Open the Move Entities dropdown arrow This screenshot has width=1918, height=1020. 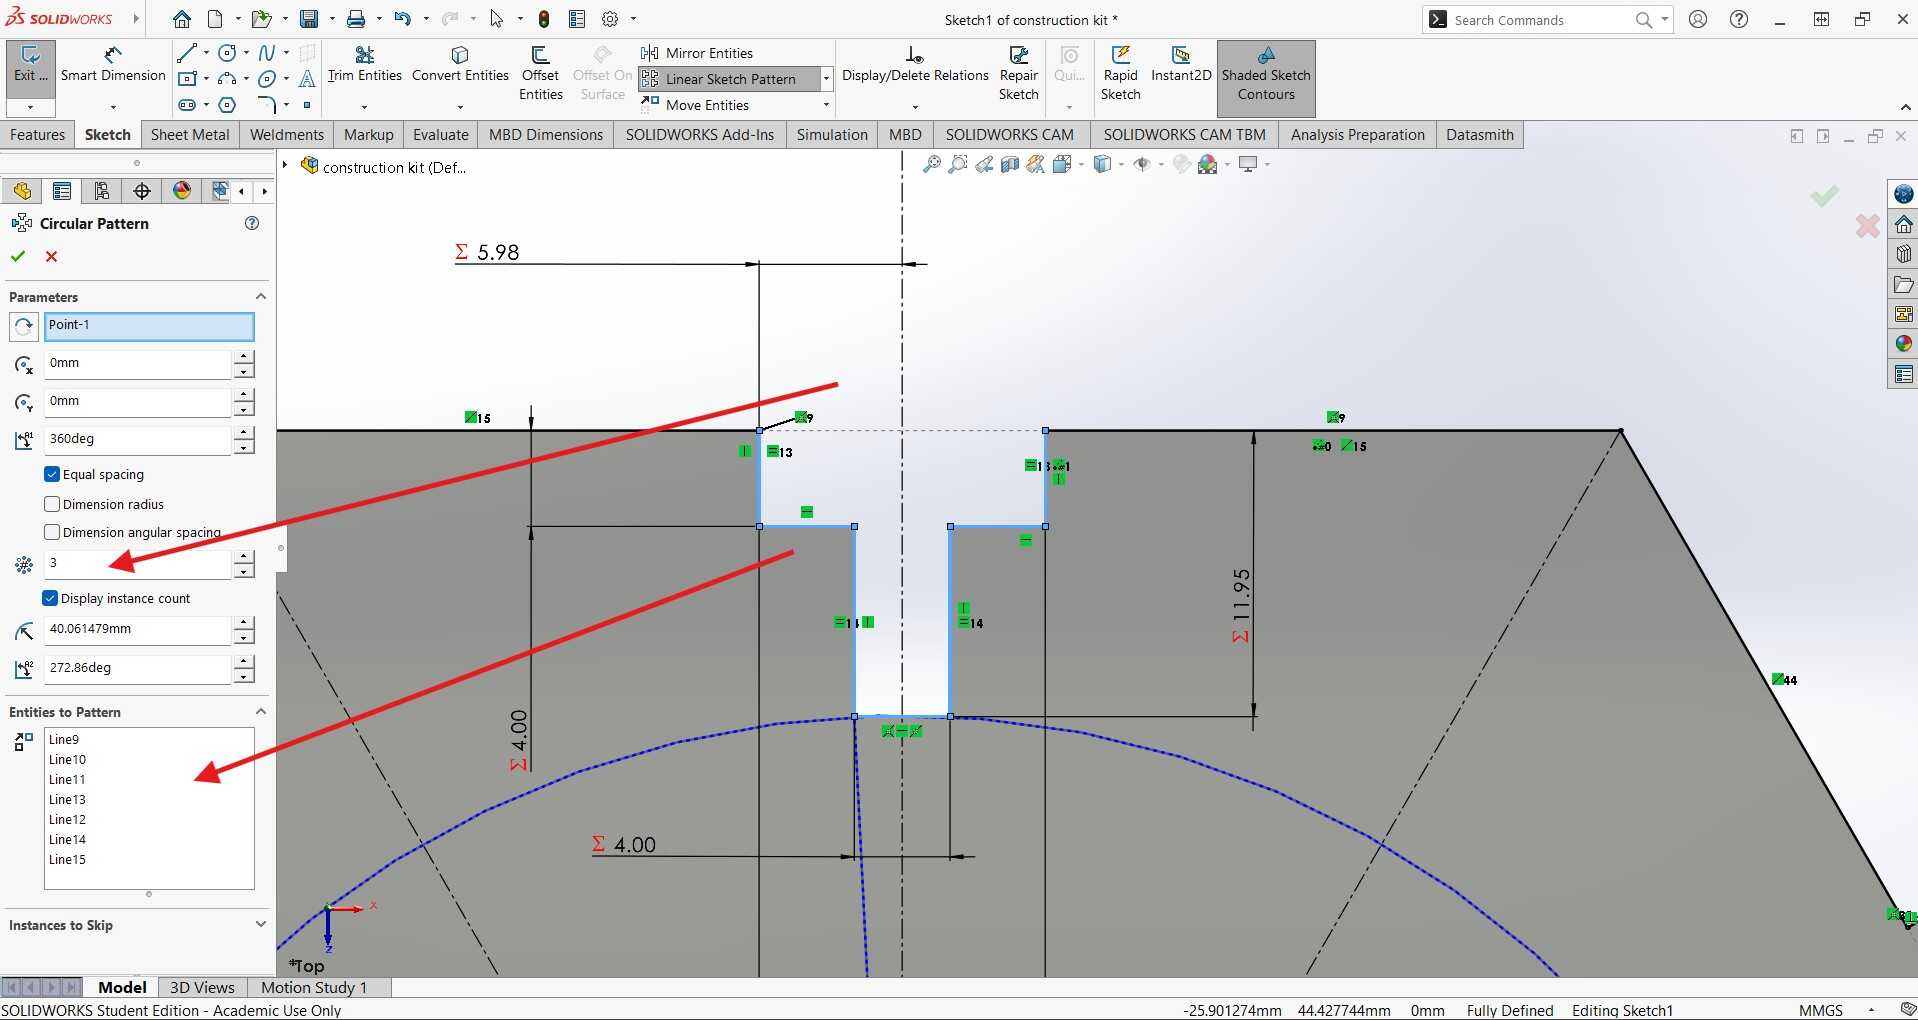pos(826,105)
